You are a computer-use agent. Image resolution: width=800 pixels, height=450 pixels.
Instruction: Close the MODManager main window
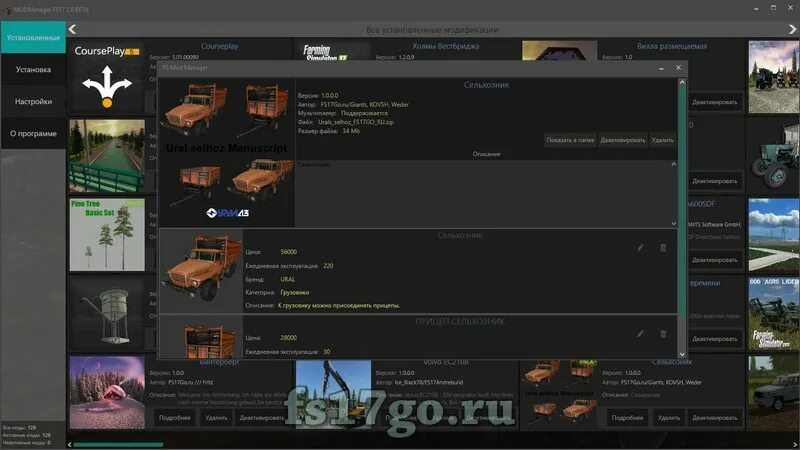click(791, 8)
